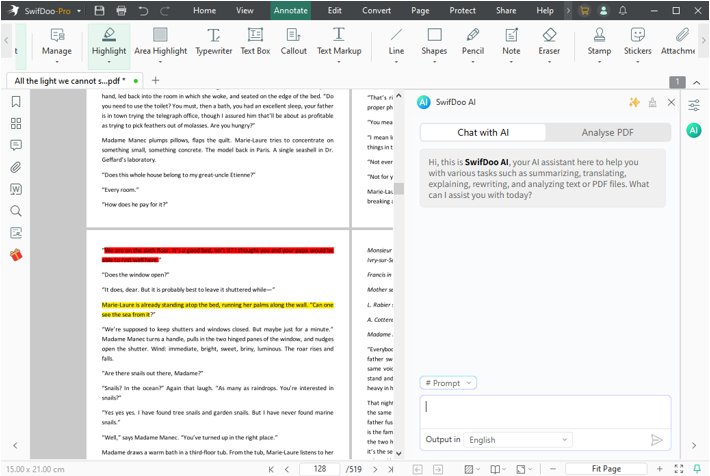710x476 pixels.
Task: Open the comments panel in sidebar
Action: 16,145
